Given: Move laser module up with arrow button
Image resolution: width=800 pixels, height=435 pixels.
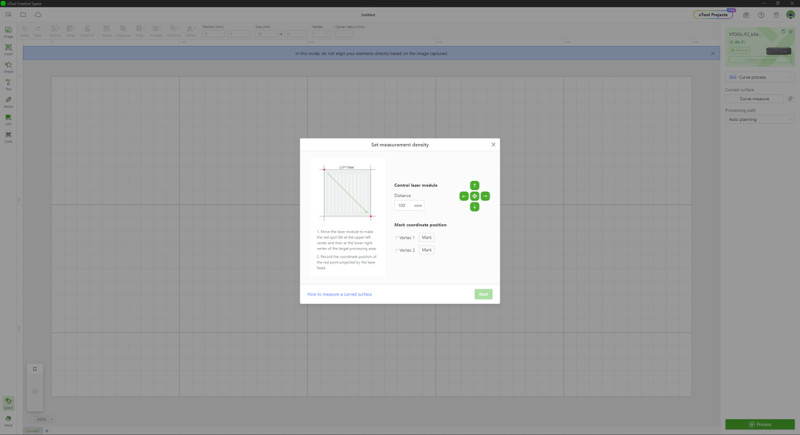Looking at the screenshot, I should 474,185.
